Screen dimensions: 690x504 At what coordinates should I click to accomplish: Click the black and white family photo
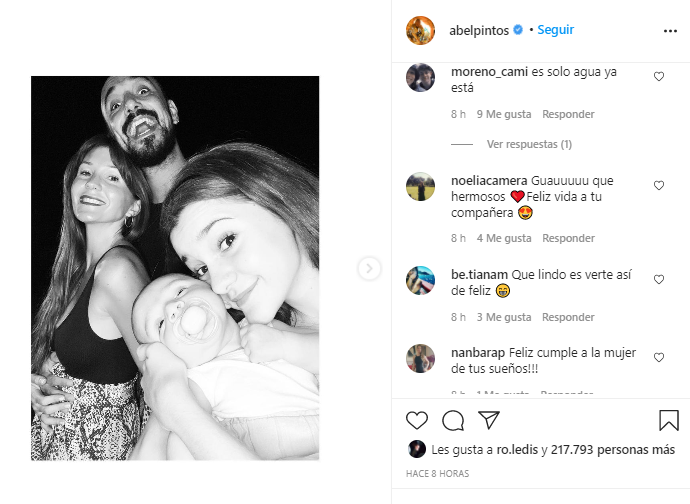point(175,268)
